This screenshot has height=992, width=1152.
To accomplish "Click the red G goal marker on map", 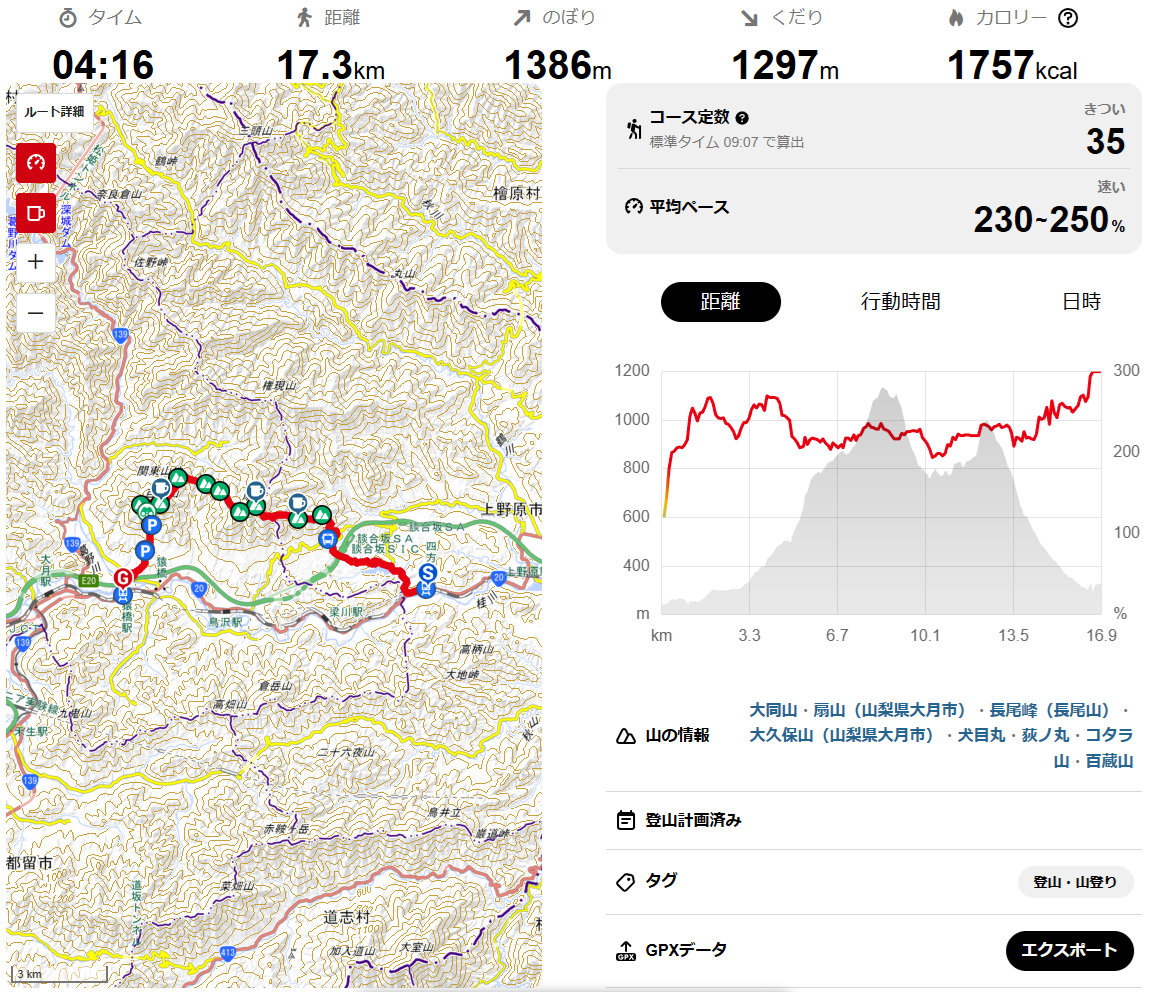I will 123,578.
